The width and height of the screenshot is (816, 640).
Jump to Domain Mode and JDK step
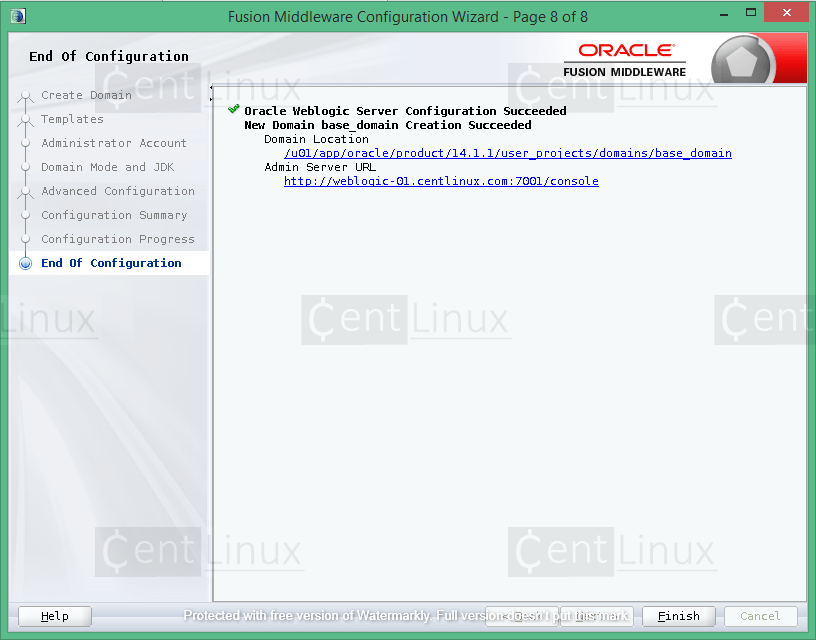point(108,167)
